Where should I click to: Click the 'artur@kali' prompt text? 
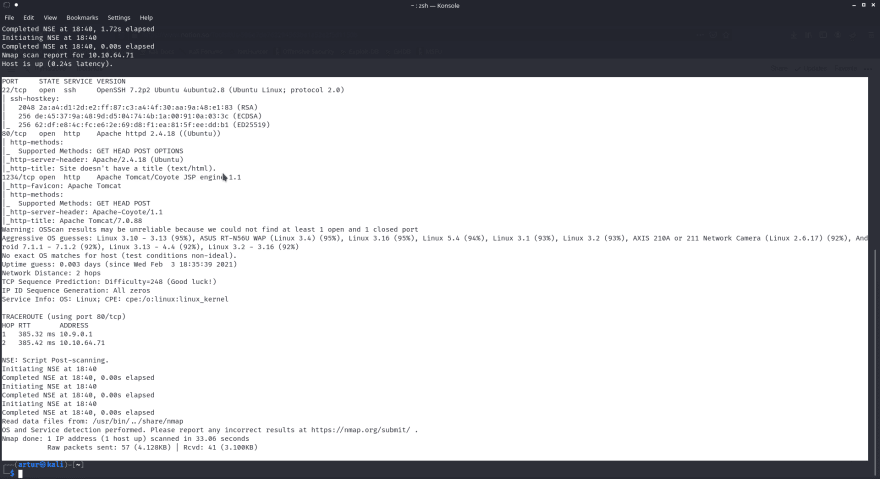[x=40, y=465]
